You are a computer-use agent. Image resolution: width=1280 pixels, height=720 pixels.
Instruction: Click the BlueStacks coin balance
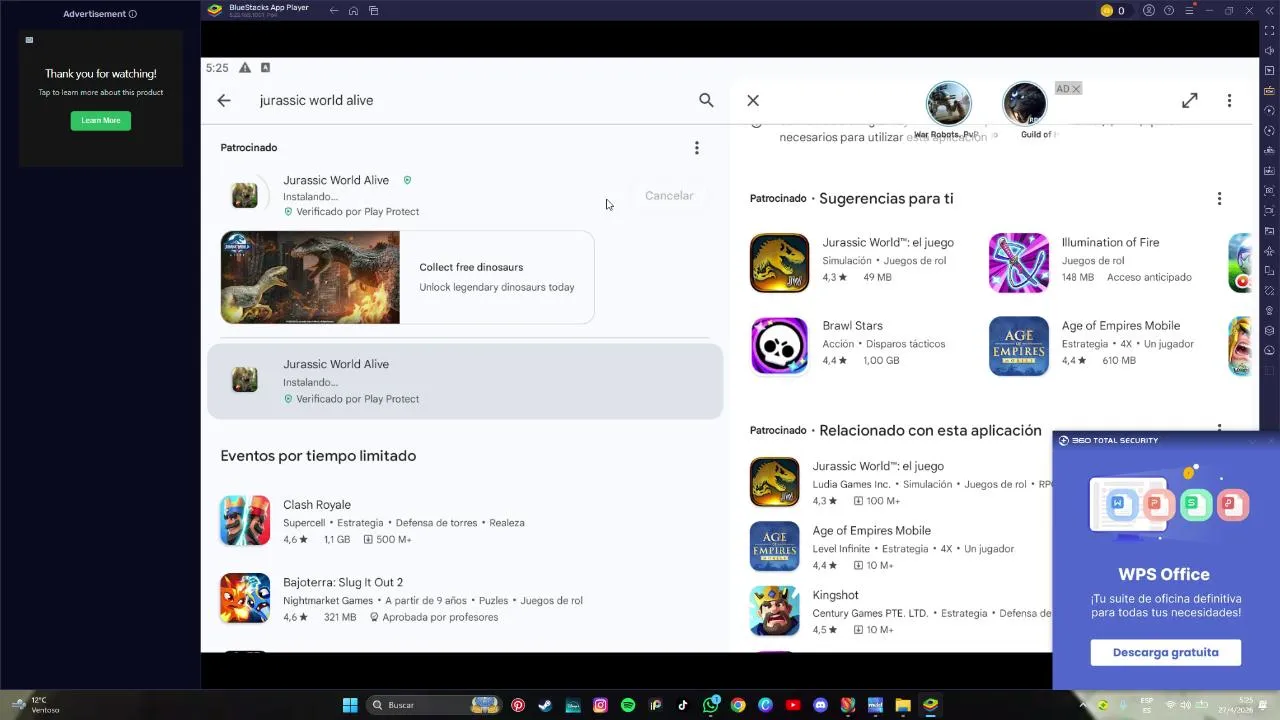click(x=1113, y=11)
